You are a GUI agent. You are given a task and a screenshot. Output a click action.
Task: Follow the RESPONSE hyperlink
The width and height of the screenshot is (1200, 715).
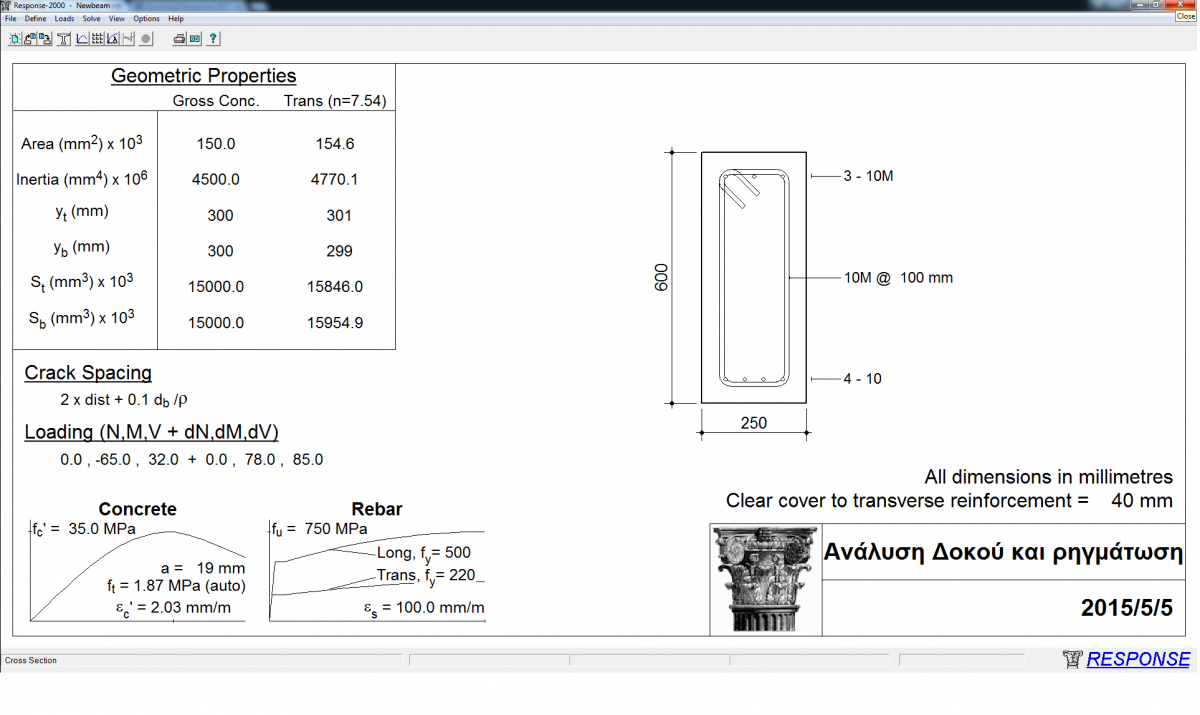pyautogui.click(x=1138, y=660)
